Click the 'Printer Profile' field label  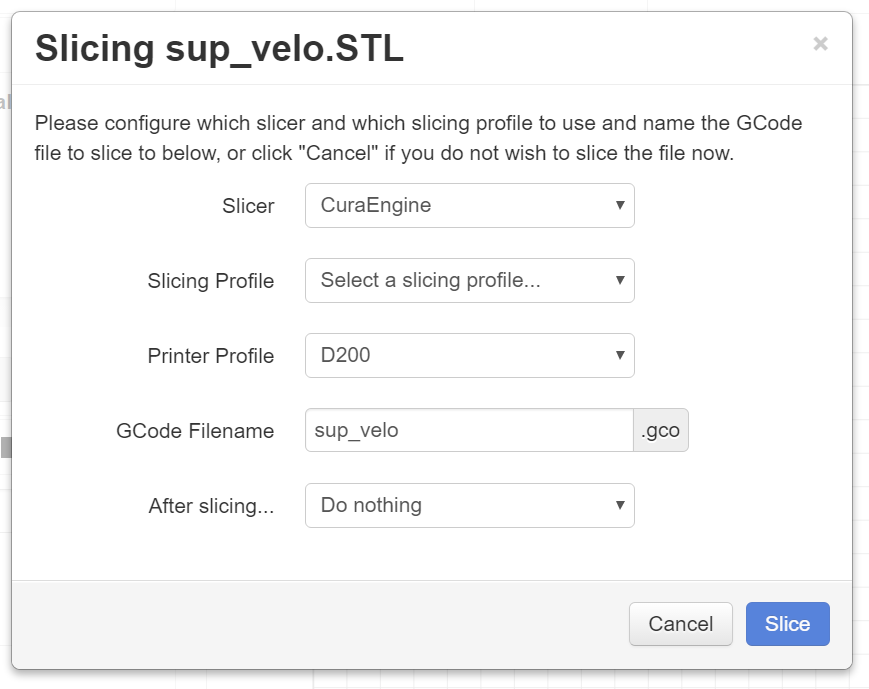coord(210,356)
